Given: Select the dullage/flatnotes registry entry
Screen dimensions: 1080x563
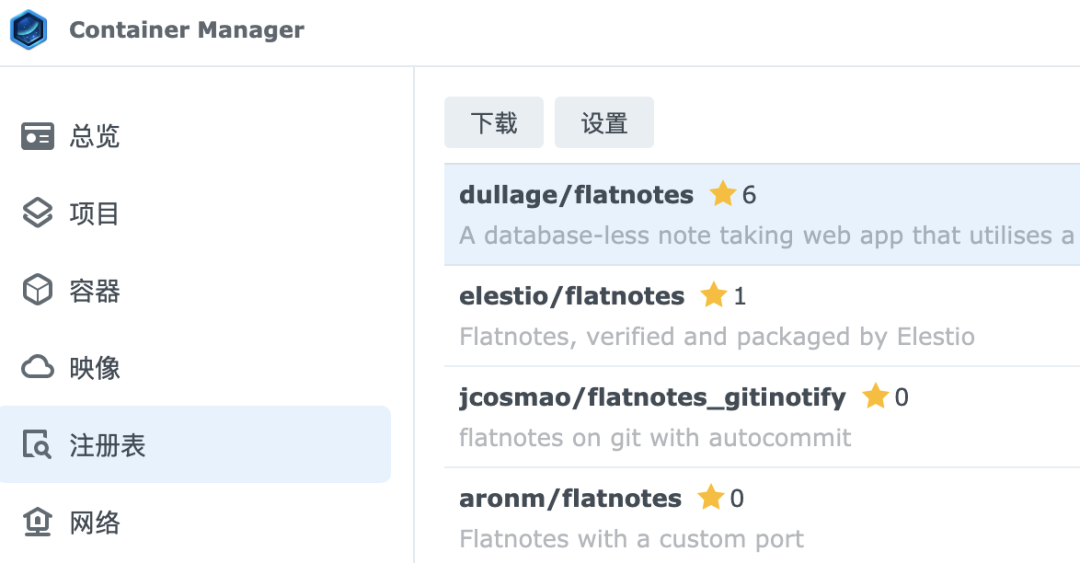Looking at the screenshot, I should [x=760, y=215].
